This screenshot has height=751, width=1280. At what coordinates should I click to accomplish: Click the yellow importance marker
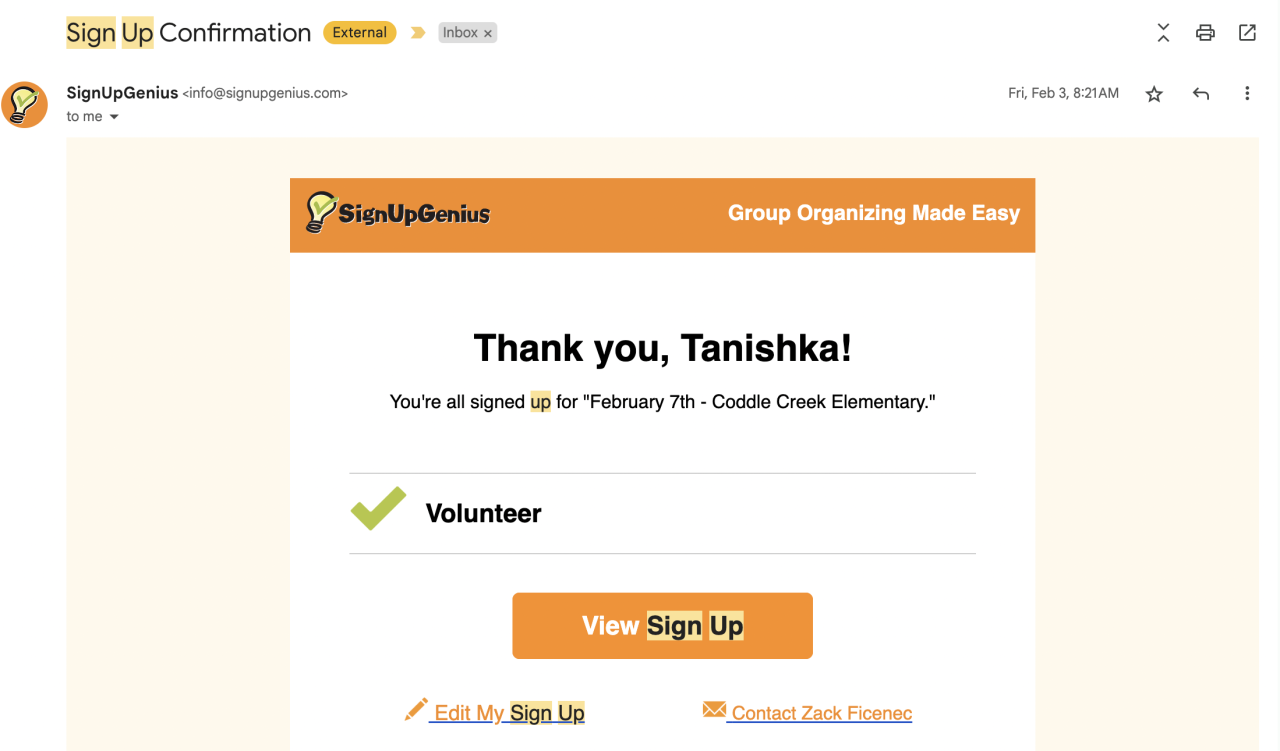[418, 33]
